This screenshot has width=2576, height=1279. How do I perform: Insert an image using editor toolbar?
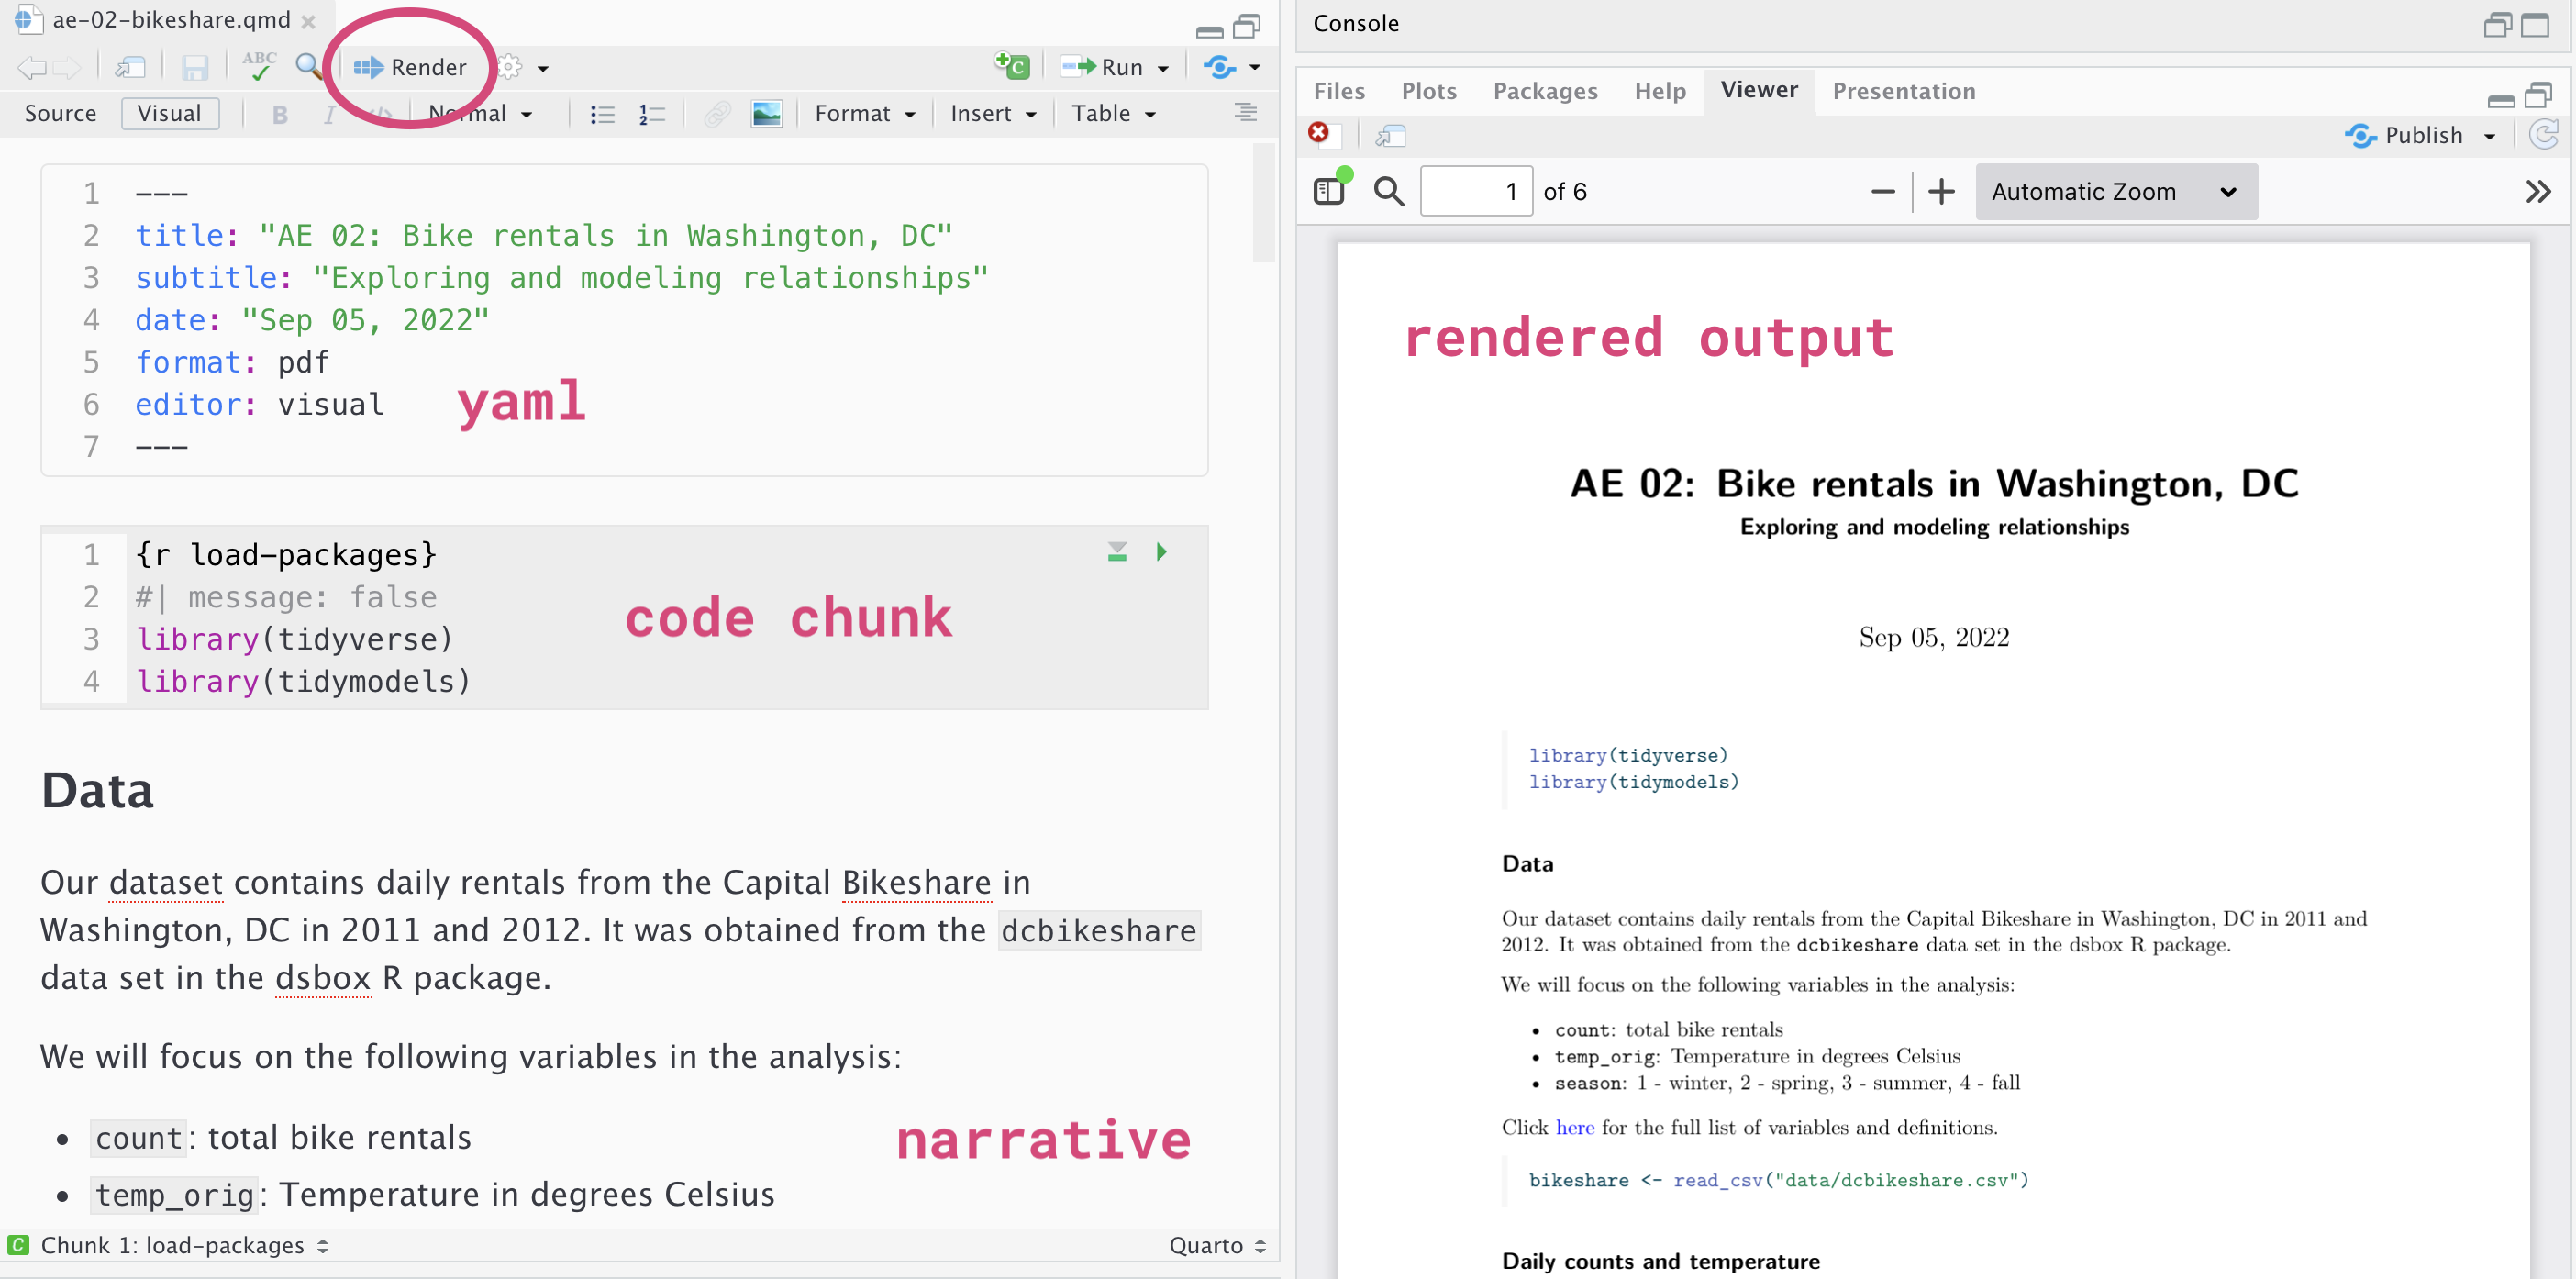click(766, 113)
